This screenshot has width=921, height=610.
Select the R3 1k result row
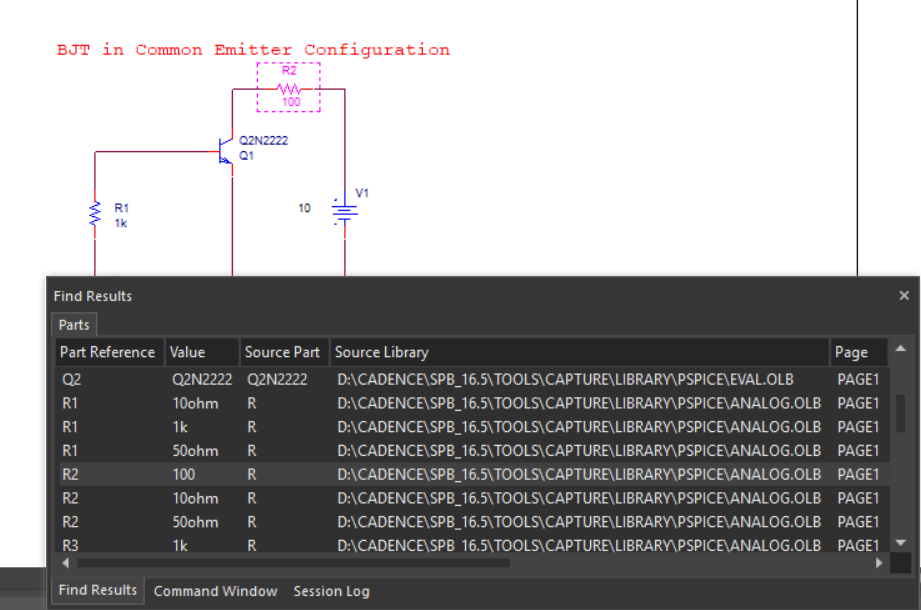(400, 546)
